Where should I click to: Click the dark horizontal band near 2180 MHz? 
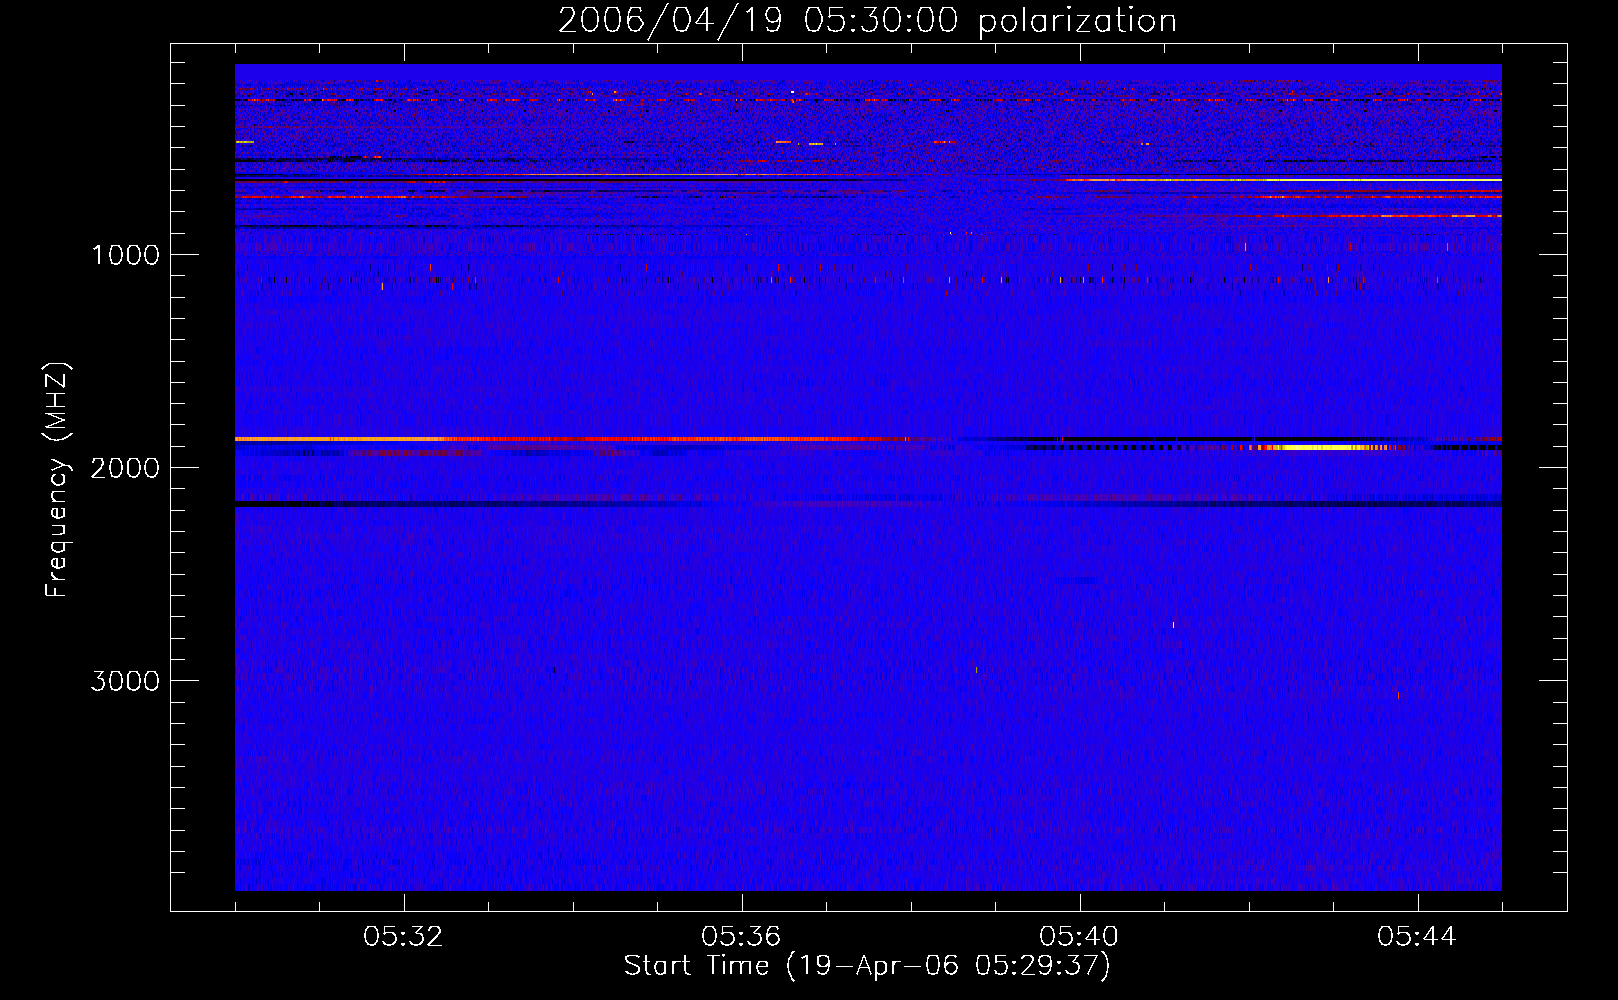(x=868, y=504)
